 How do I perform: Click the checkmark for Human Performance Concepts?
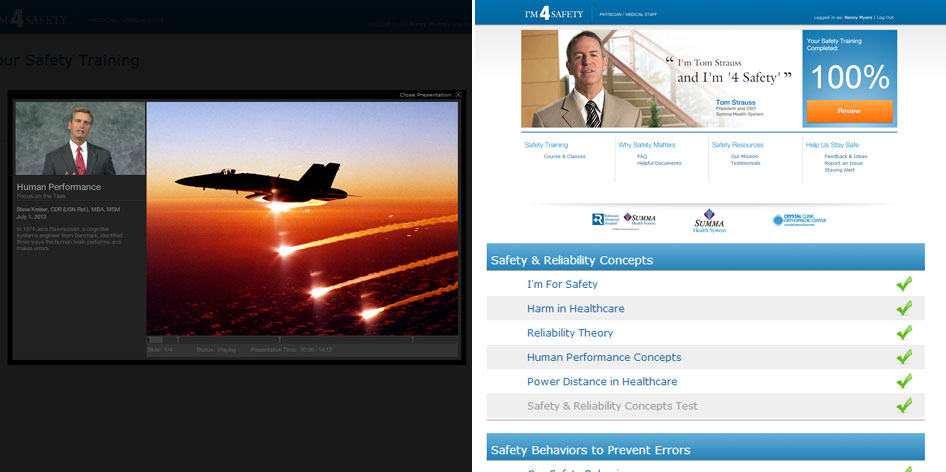click(x=904, y=357)
